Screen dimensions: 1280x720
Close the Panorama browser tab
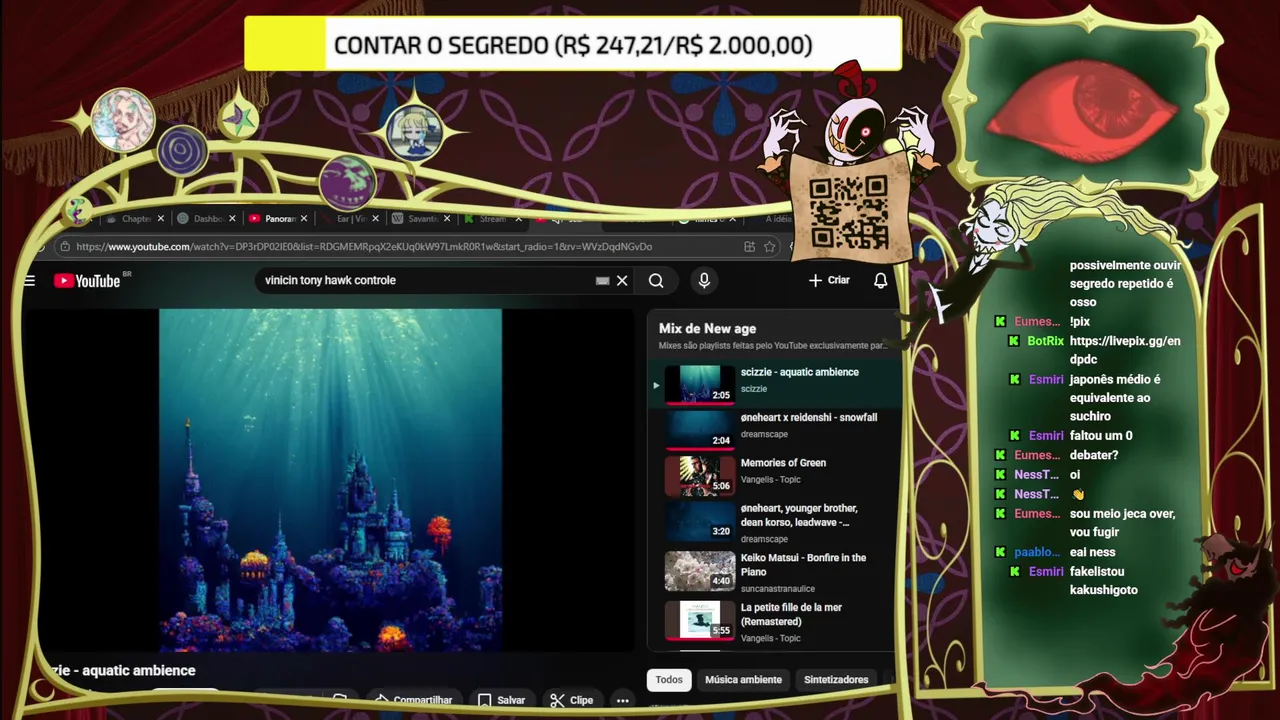click(x=304, y=219)
